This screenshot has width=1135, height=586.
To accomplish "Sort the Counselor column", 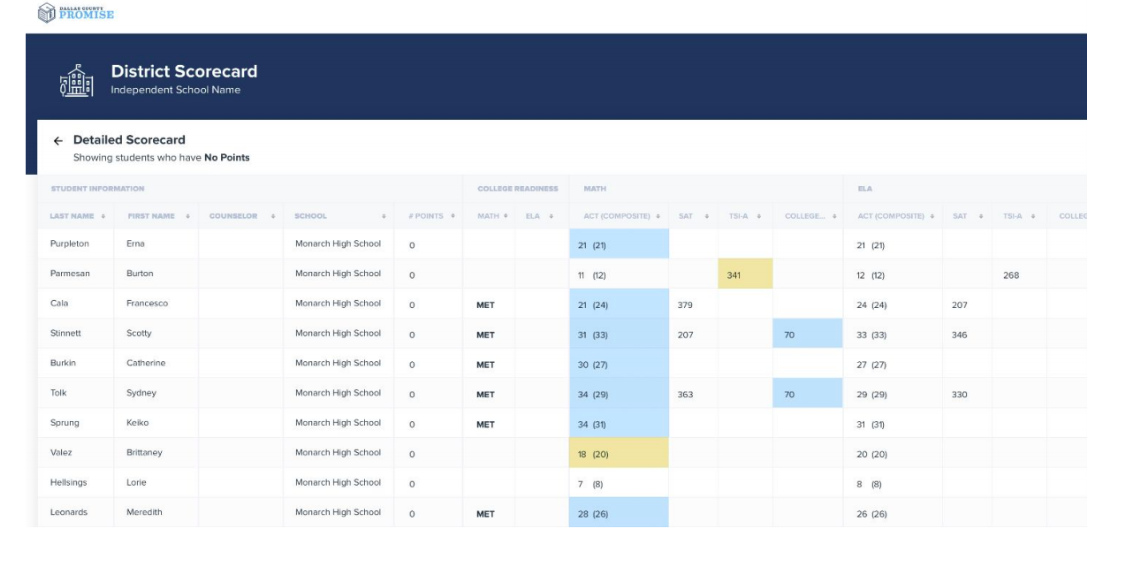I will point(273,216).
